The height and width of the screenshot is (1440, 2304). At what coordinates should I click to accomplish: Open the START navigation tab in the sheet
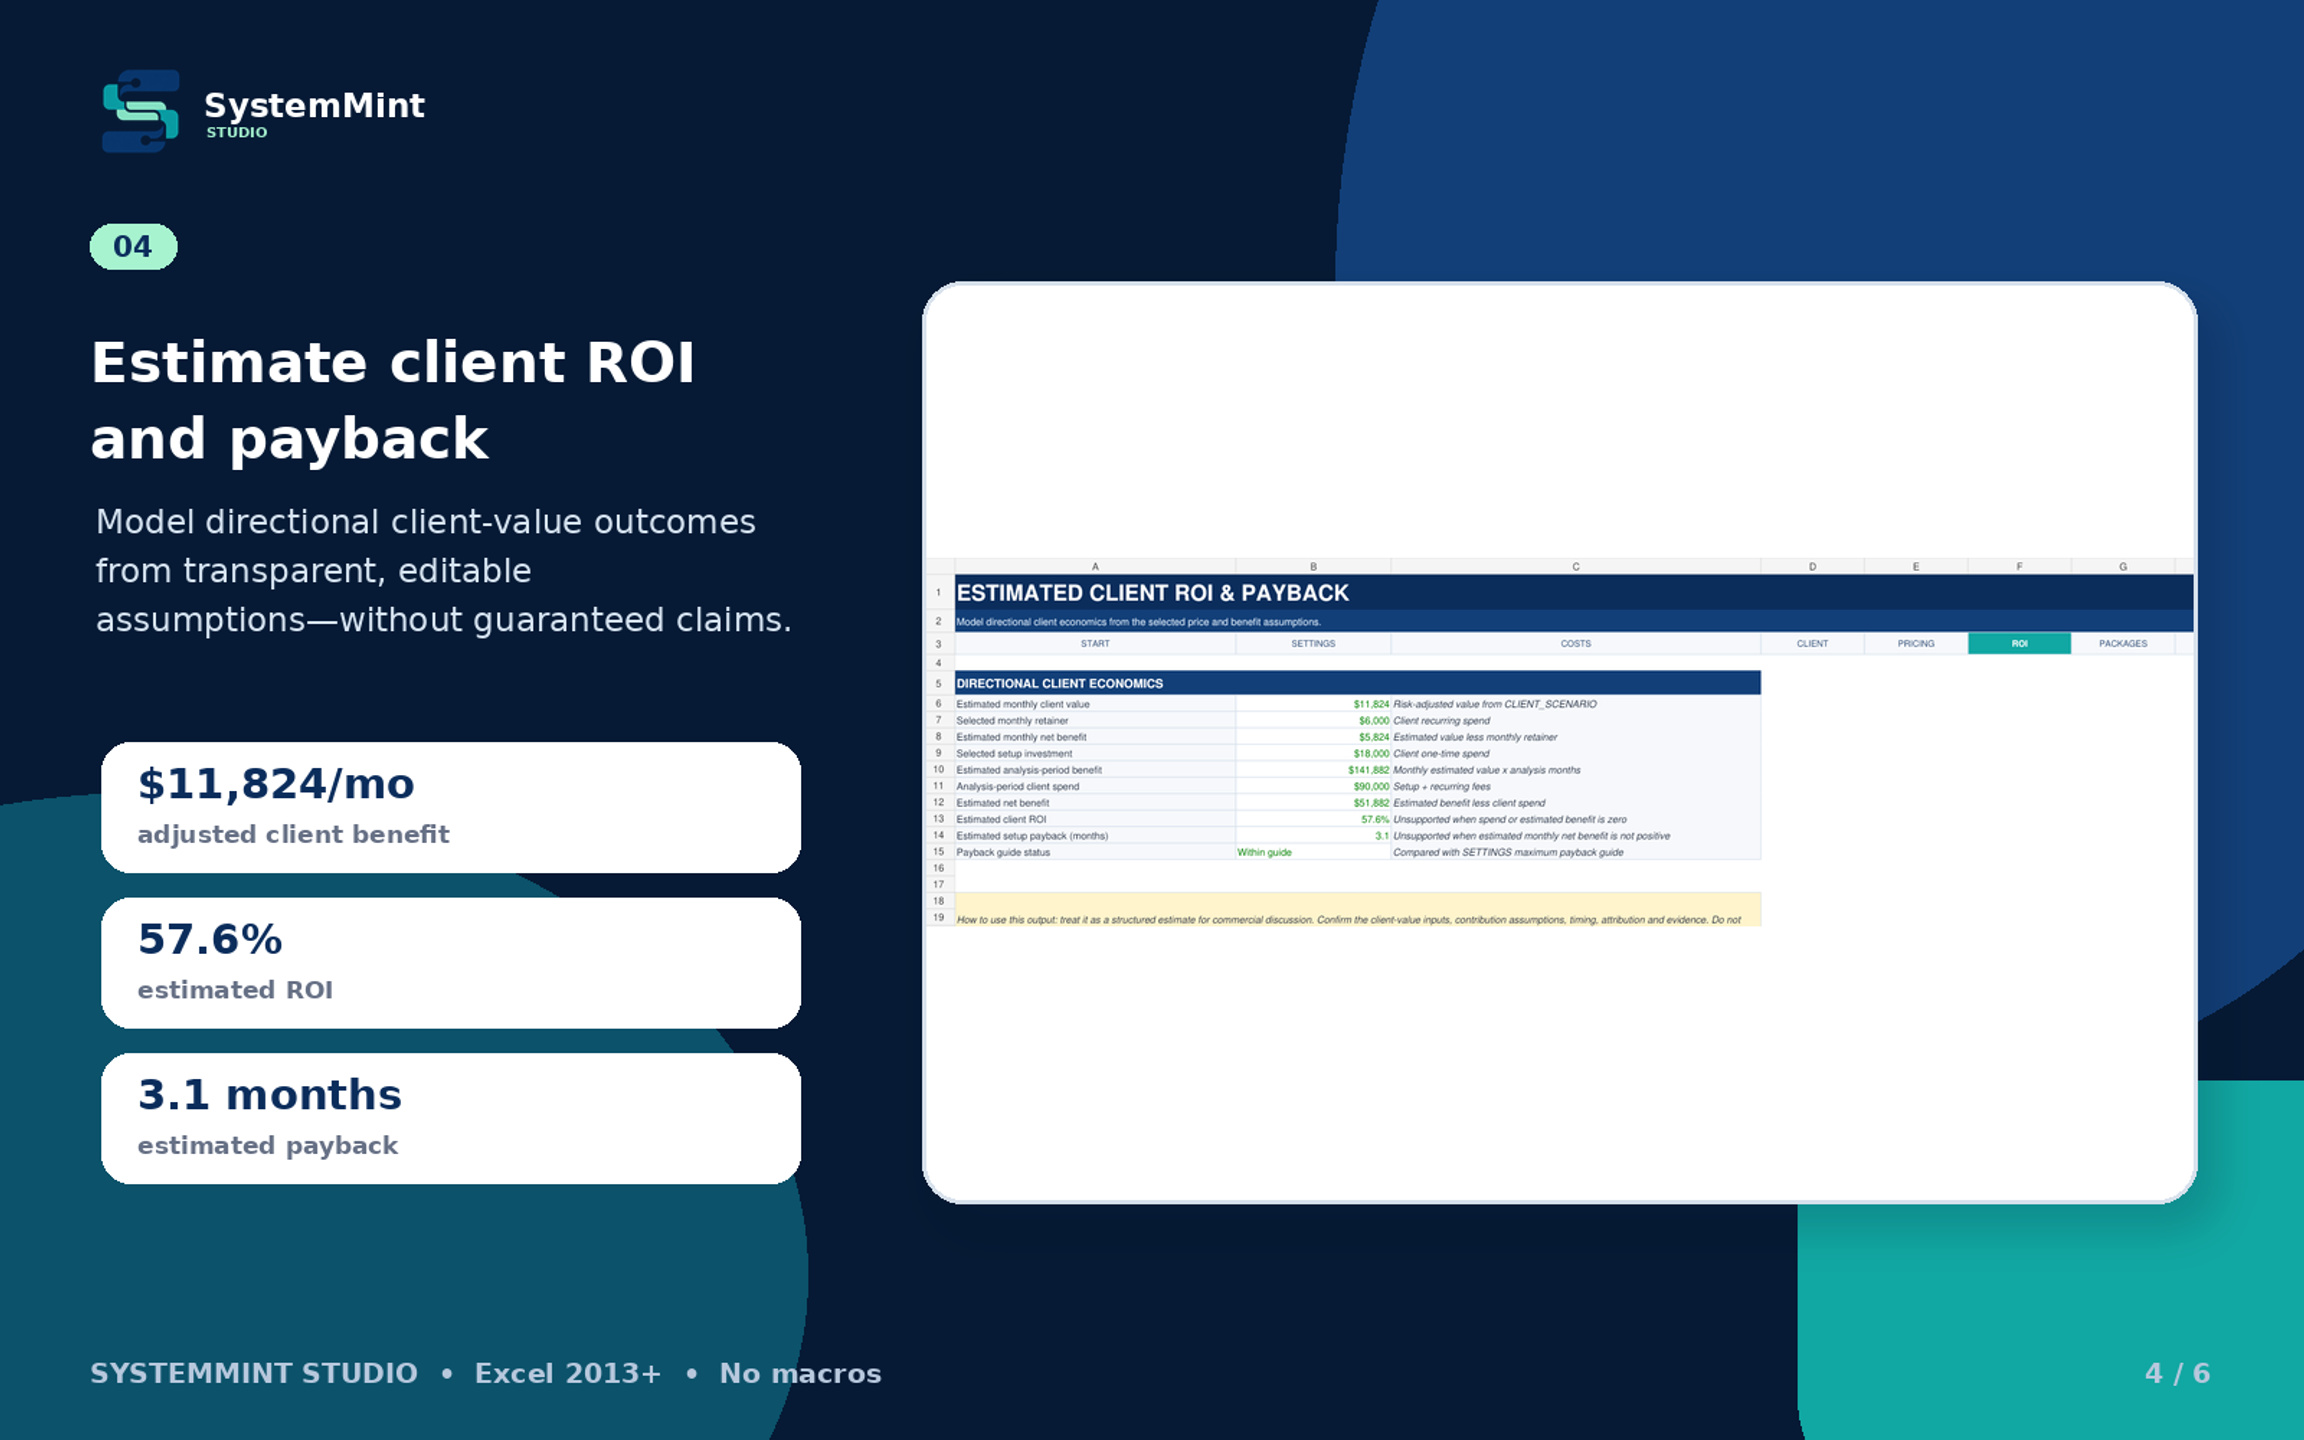point(1095,644)
